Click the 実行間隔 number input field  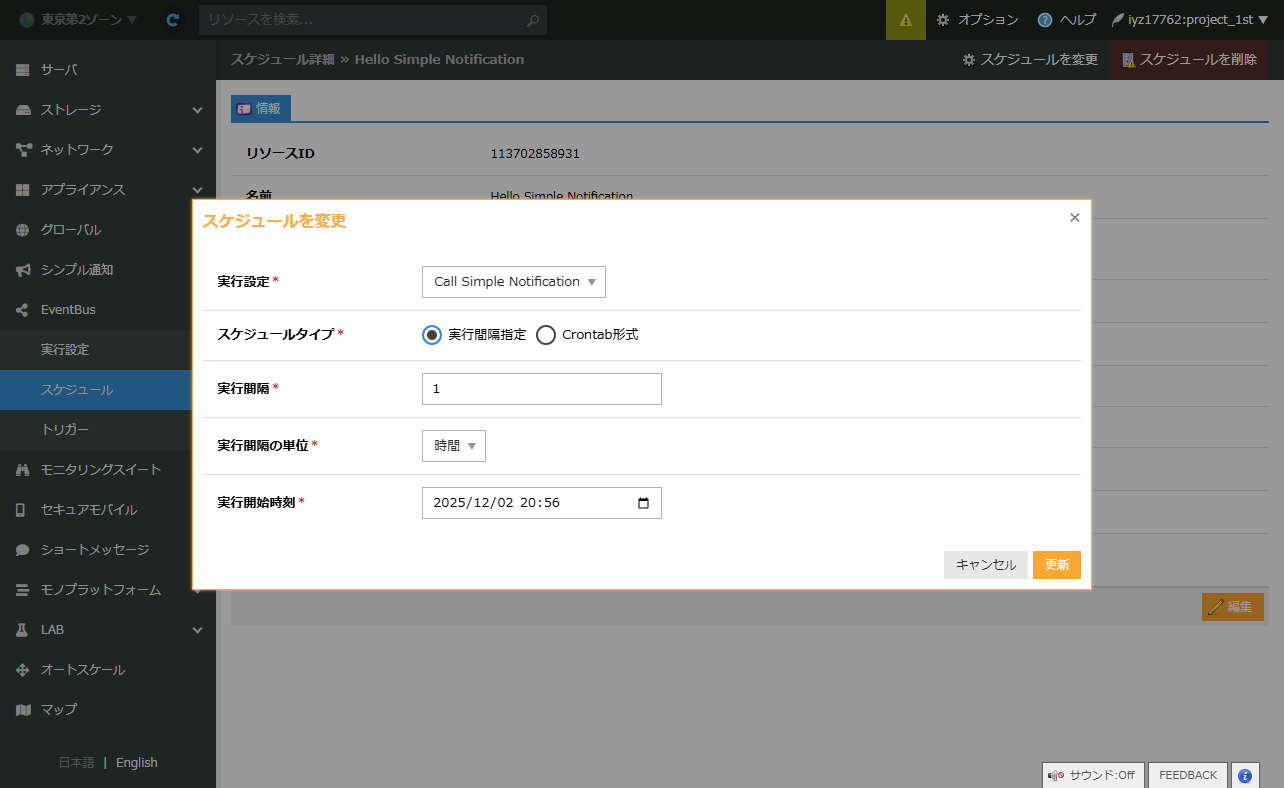point(541,389)
